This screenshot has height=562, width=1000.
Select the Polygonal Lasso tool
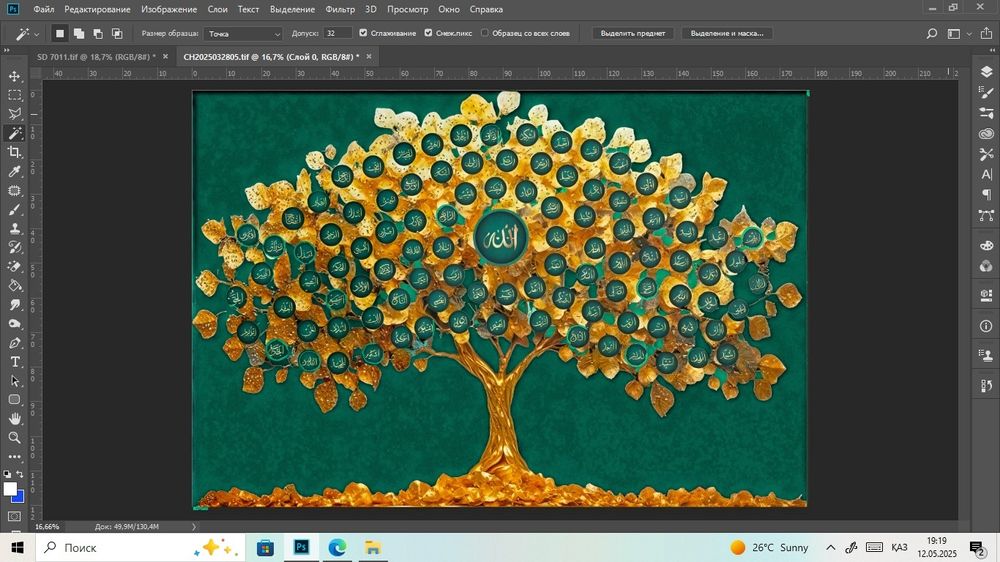14,114
